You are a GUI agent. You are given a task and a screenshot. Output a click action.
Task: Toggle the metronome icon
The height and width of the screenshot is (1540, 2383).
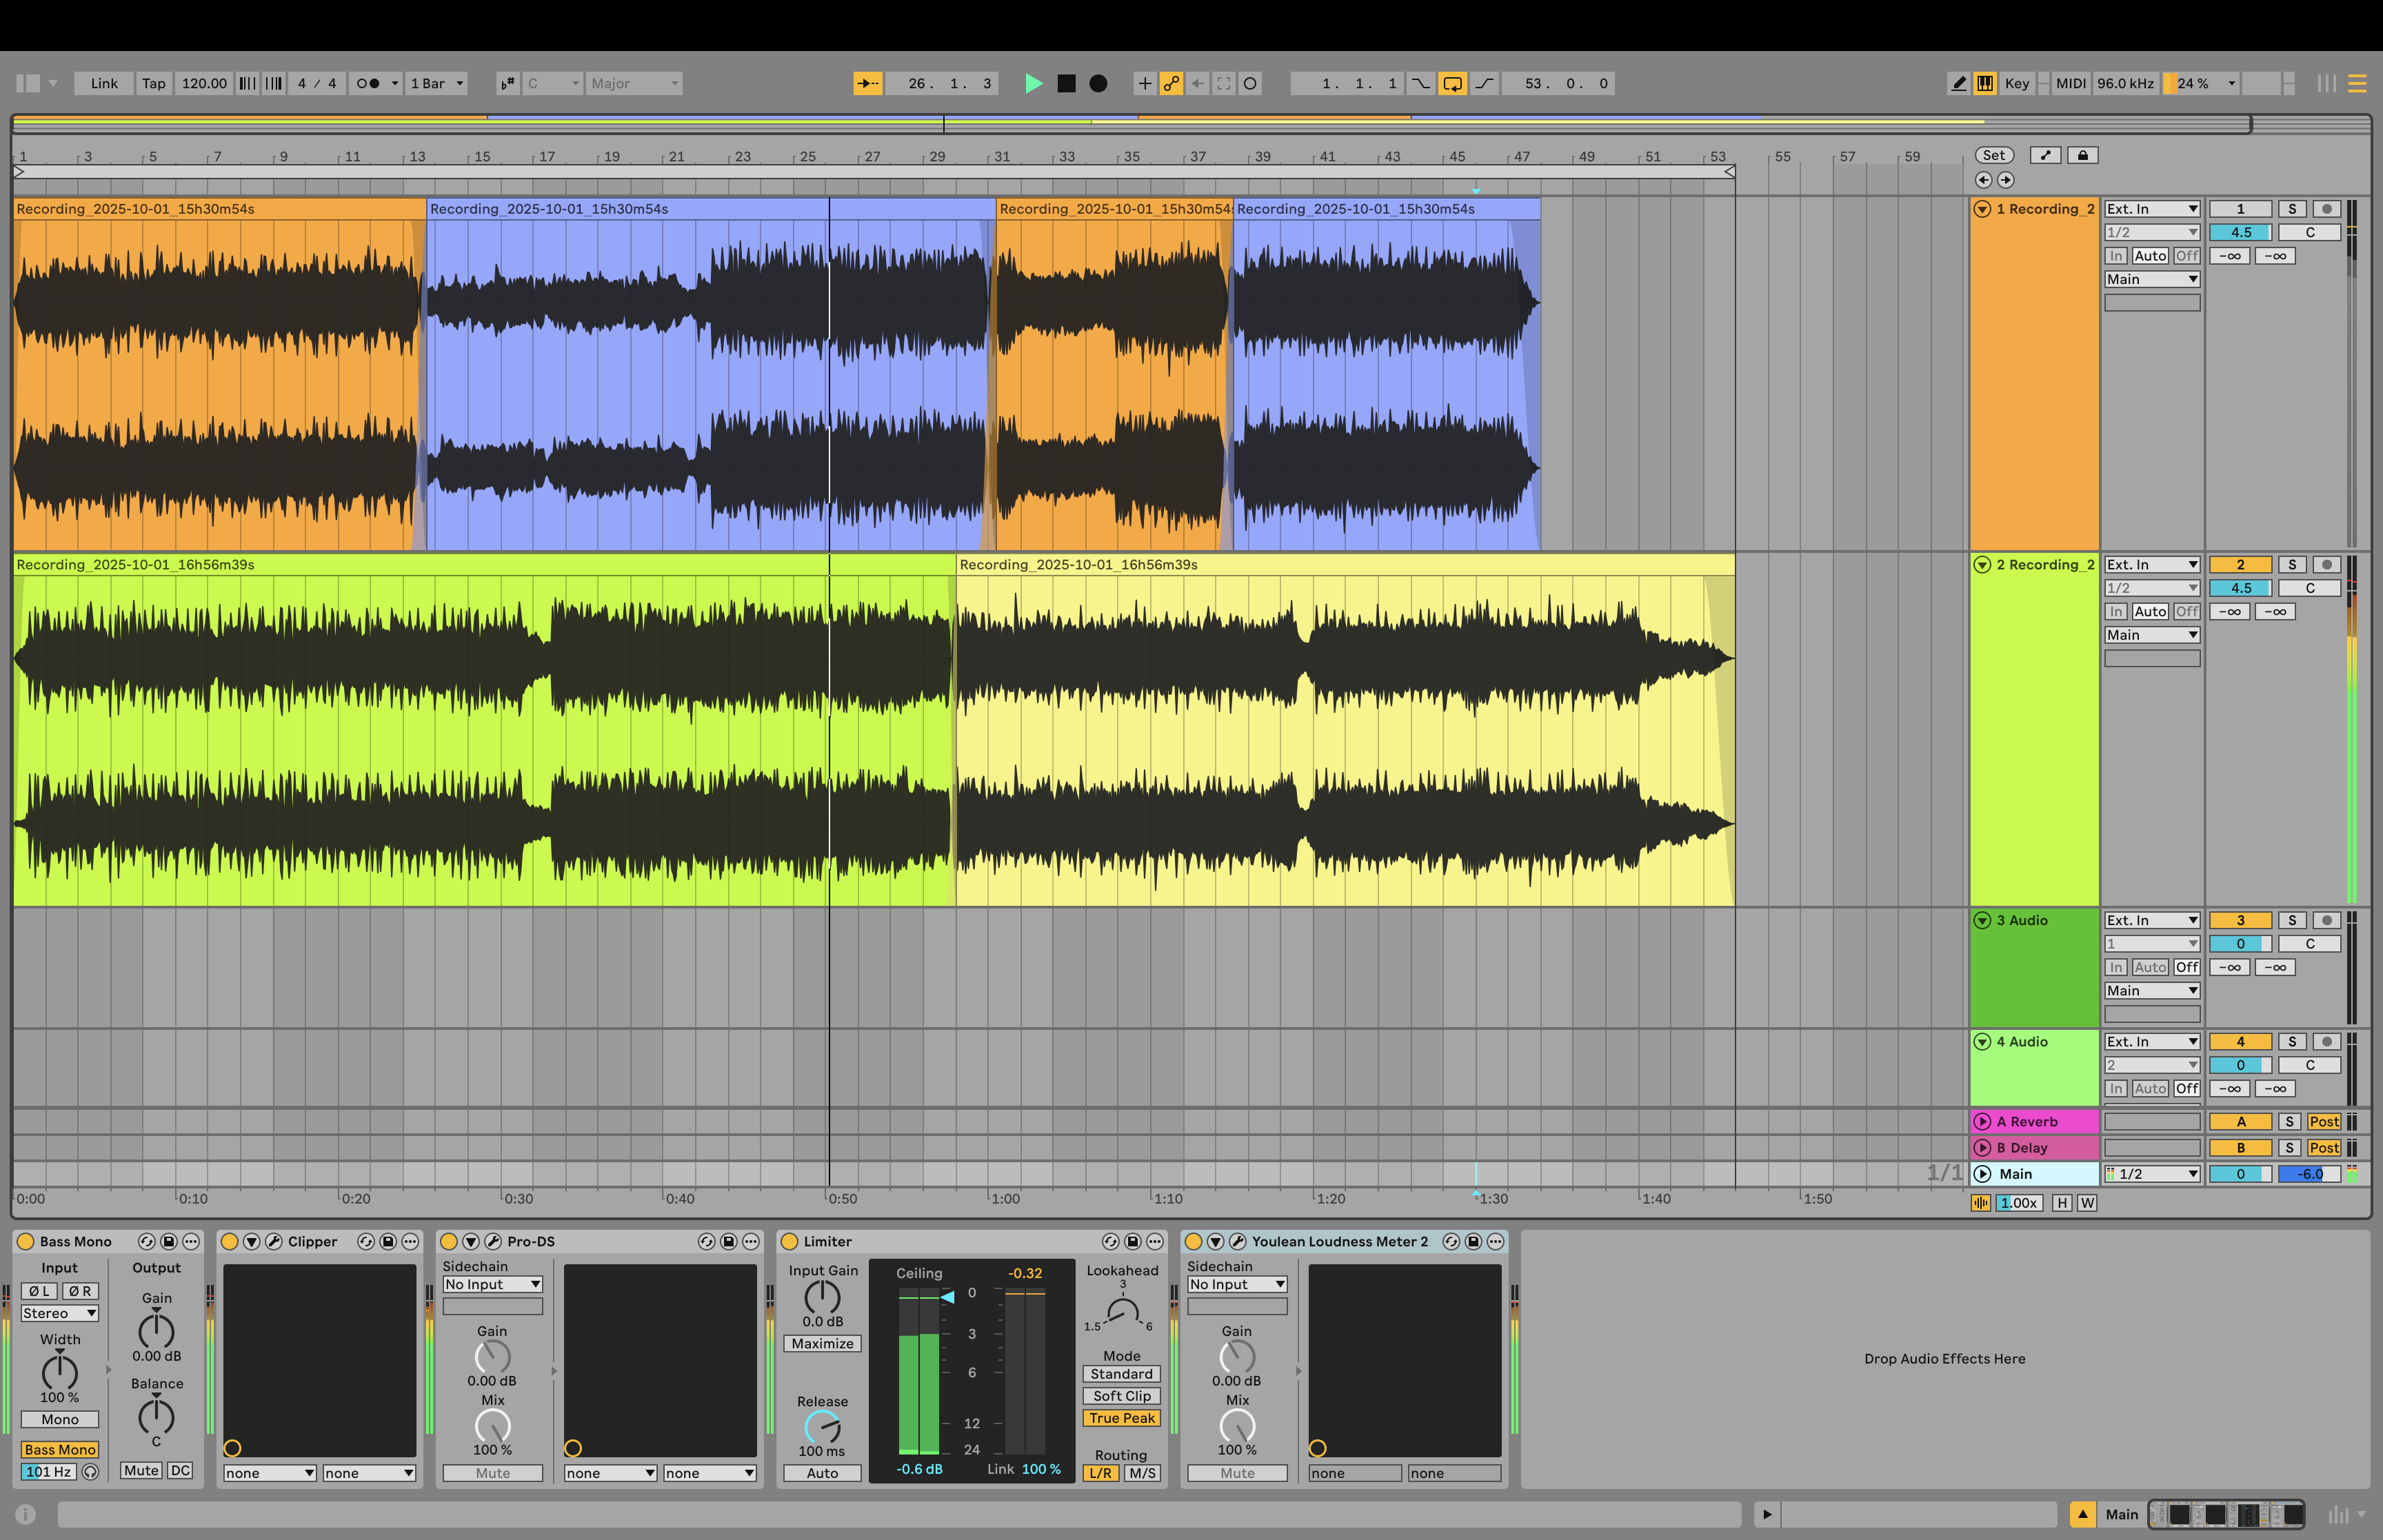pyautogui.click(x=368, y=83)
